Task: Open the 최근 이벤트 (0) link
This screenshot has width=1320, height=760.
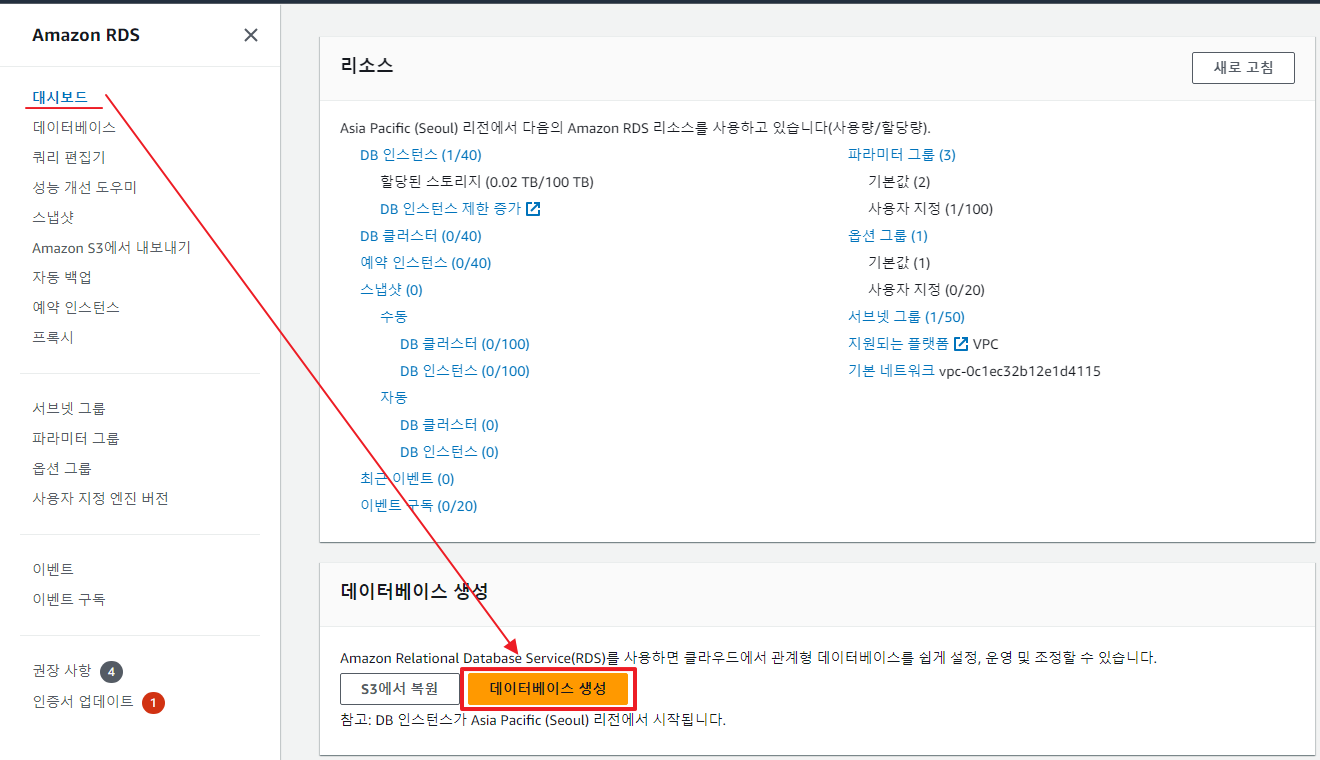Action: pyautogui.click(x=407, y=479)
